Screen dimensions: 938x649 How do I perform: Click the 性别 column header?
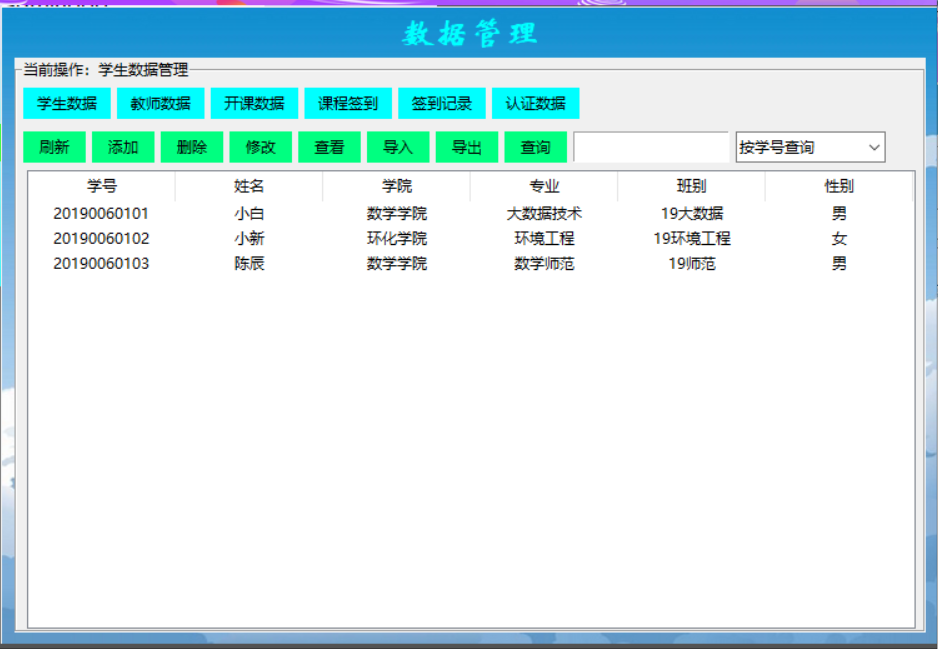839,186
